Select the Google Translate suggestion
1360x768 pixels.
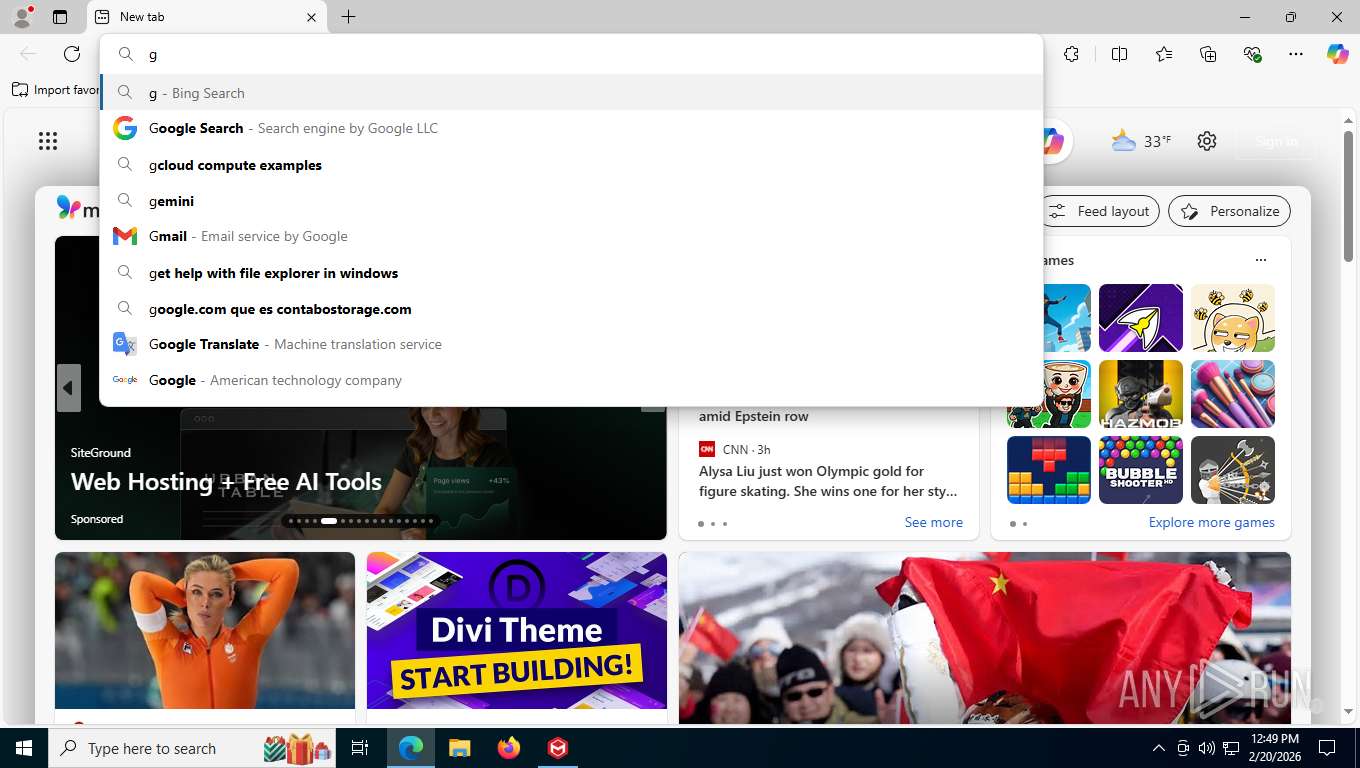click(x=571, y=344)
